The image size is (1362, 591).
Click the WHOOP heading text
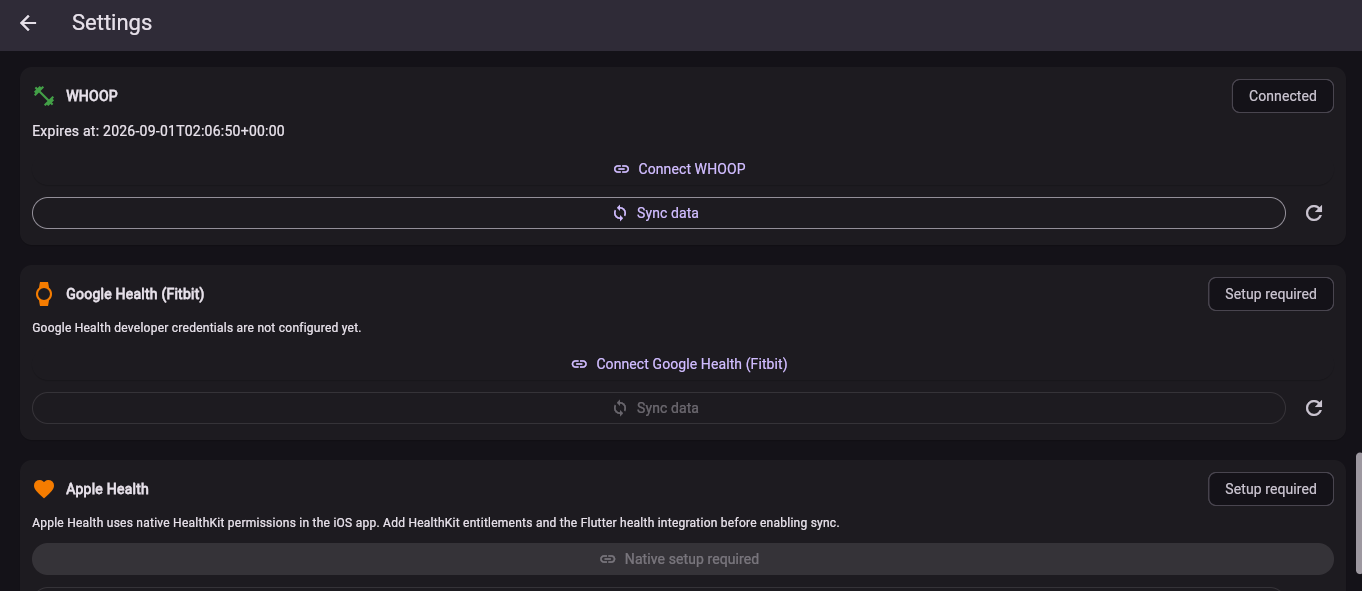[92, 96]
